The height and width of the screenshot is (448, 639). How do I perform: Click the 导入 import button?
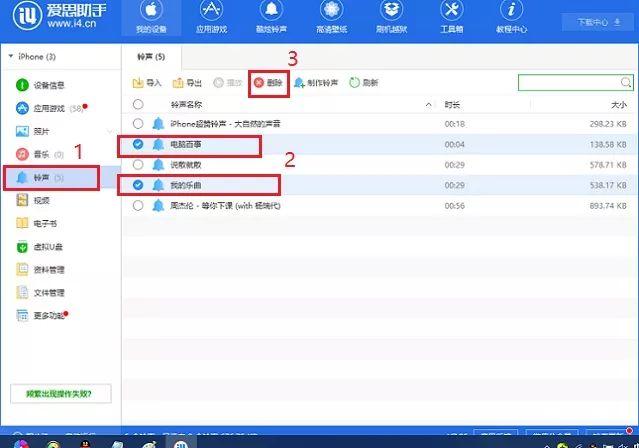coord(146,83)
